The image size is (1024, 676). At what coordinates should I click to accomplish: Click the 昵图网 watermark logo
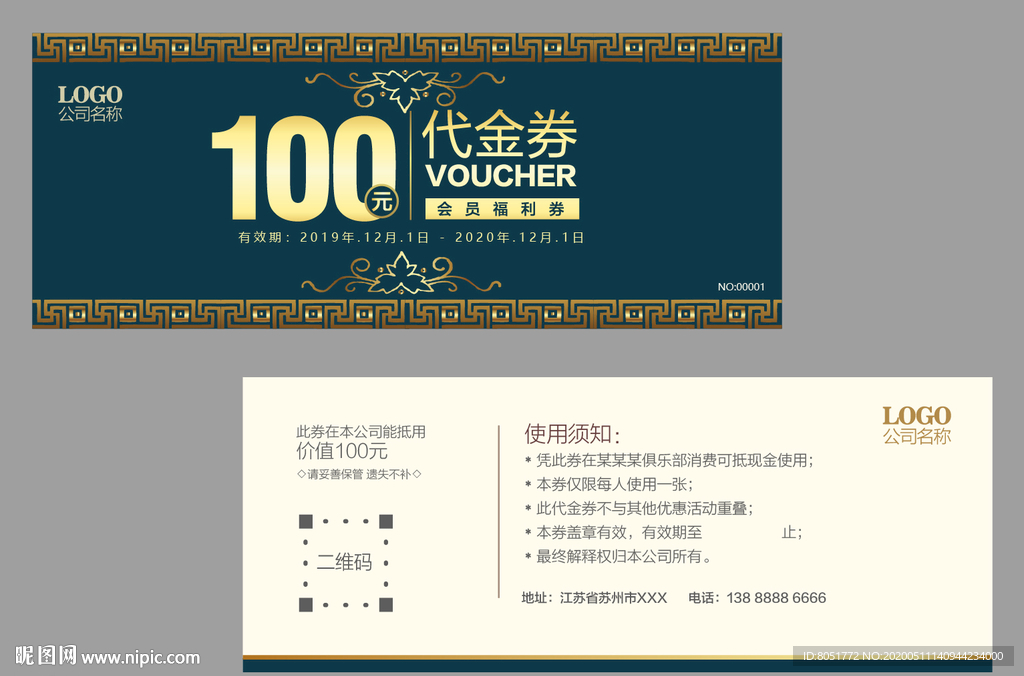pos(46,656)
